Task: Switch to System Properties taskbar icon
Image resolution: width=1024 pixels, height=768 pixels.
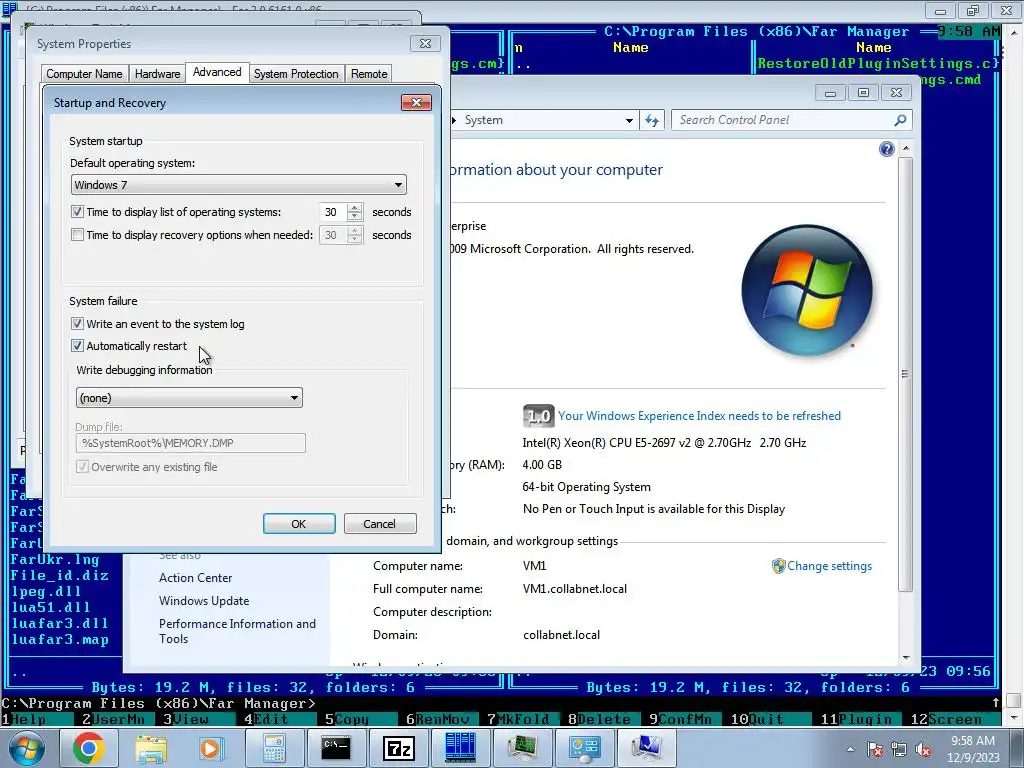Action: pyautogui.click(x=645, y=748)
